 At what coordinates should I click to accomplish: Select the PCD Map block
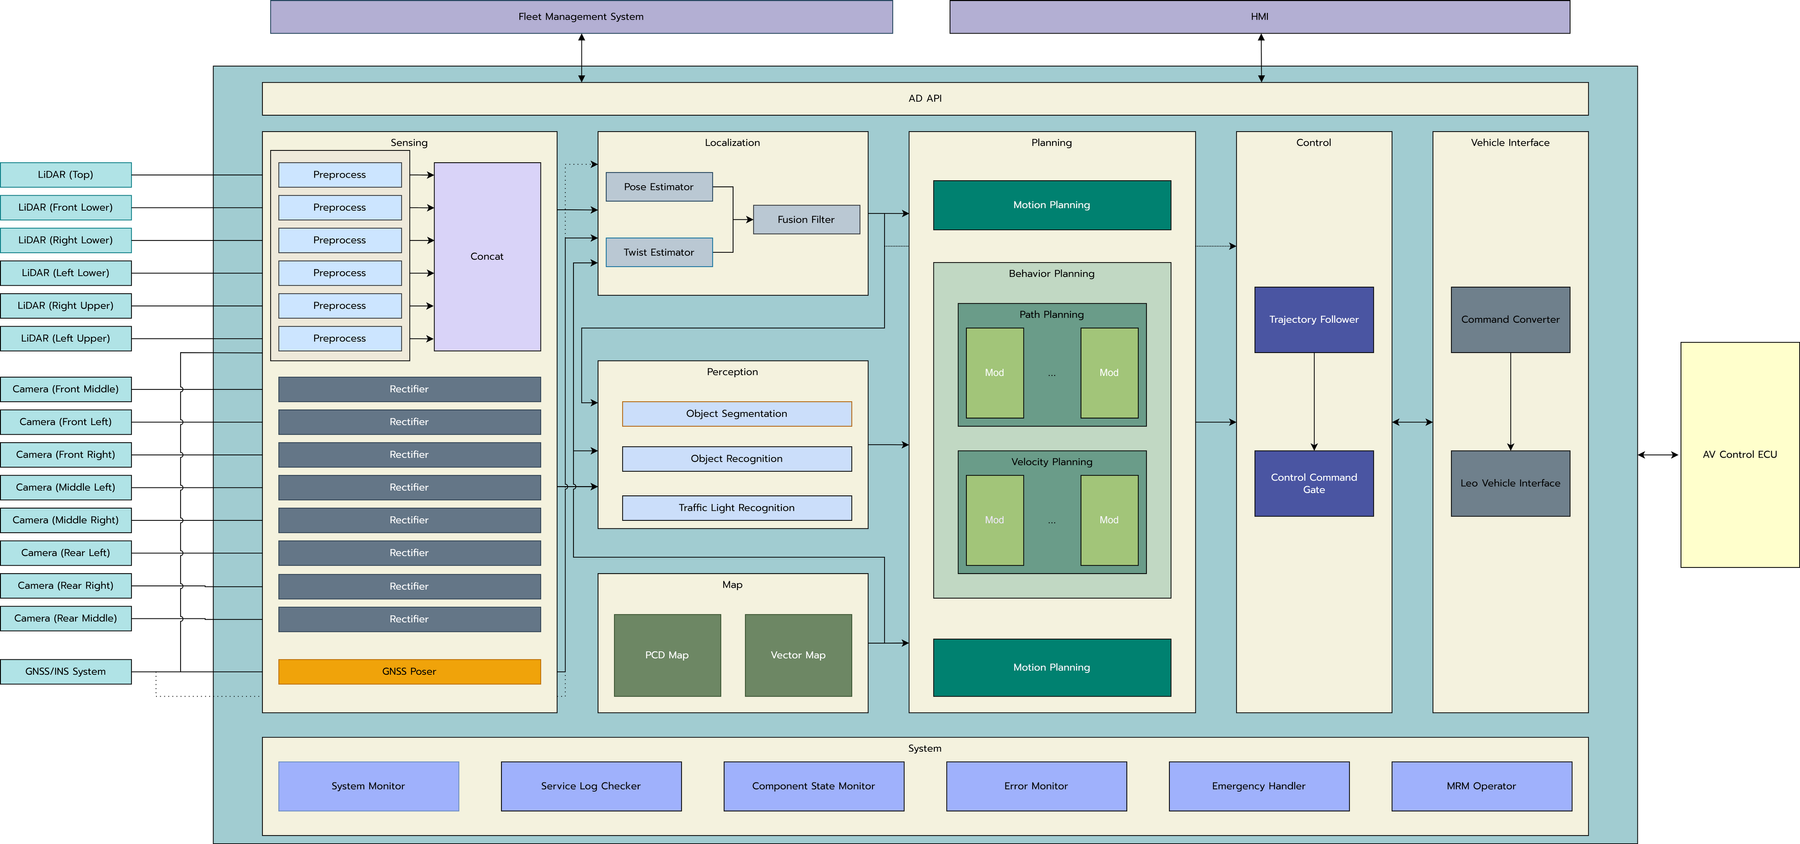tap(667, 656)
